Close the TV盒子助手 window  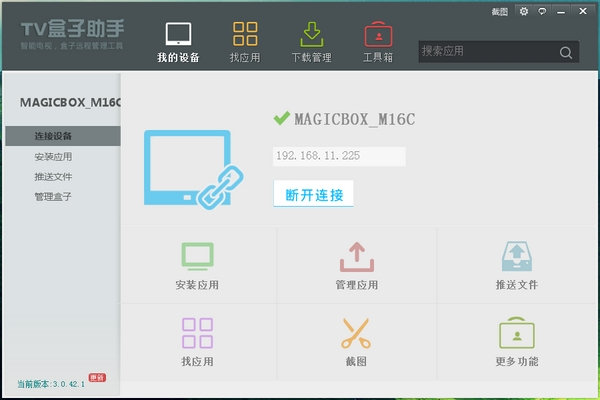point(583,11)
